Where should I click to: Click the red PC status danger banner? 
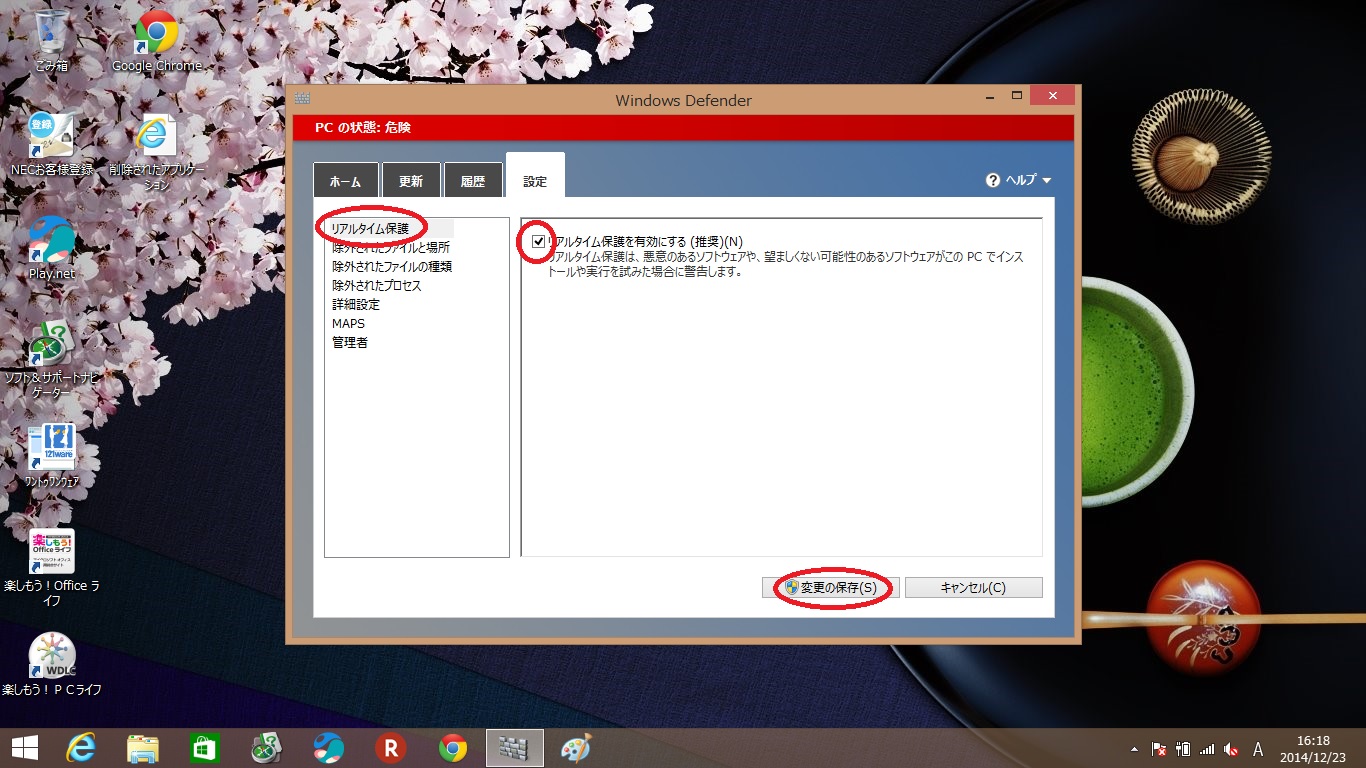683,128
